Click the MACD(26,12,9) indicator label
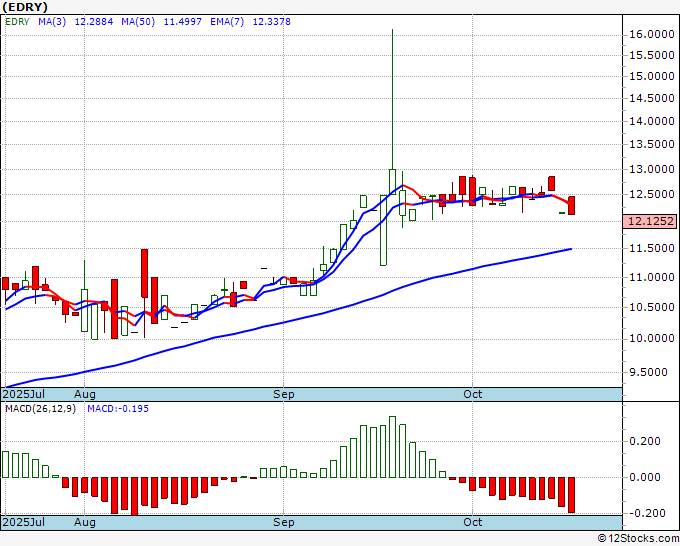 coord(40,409)
